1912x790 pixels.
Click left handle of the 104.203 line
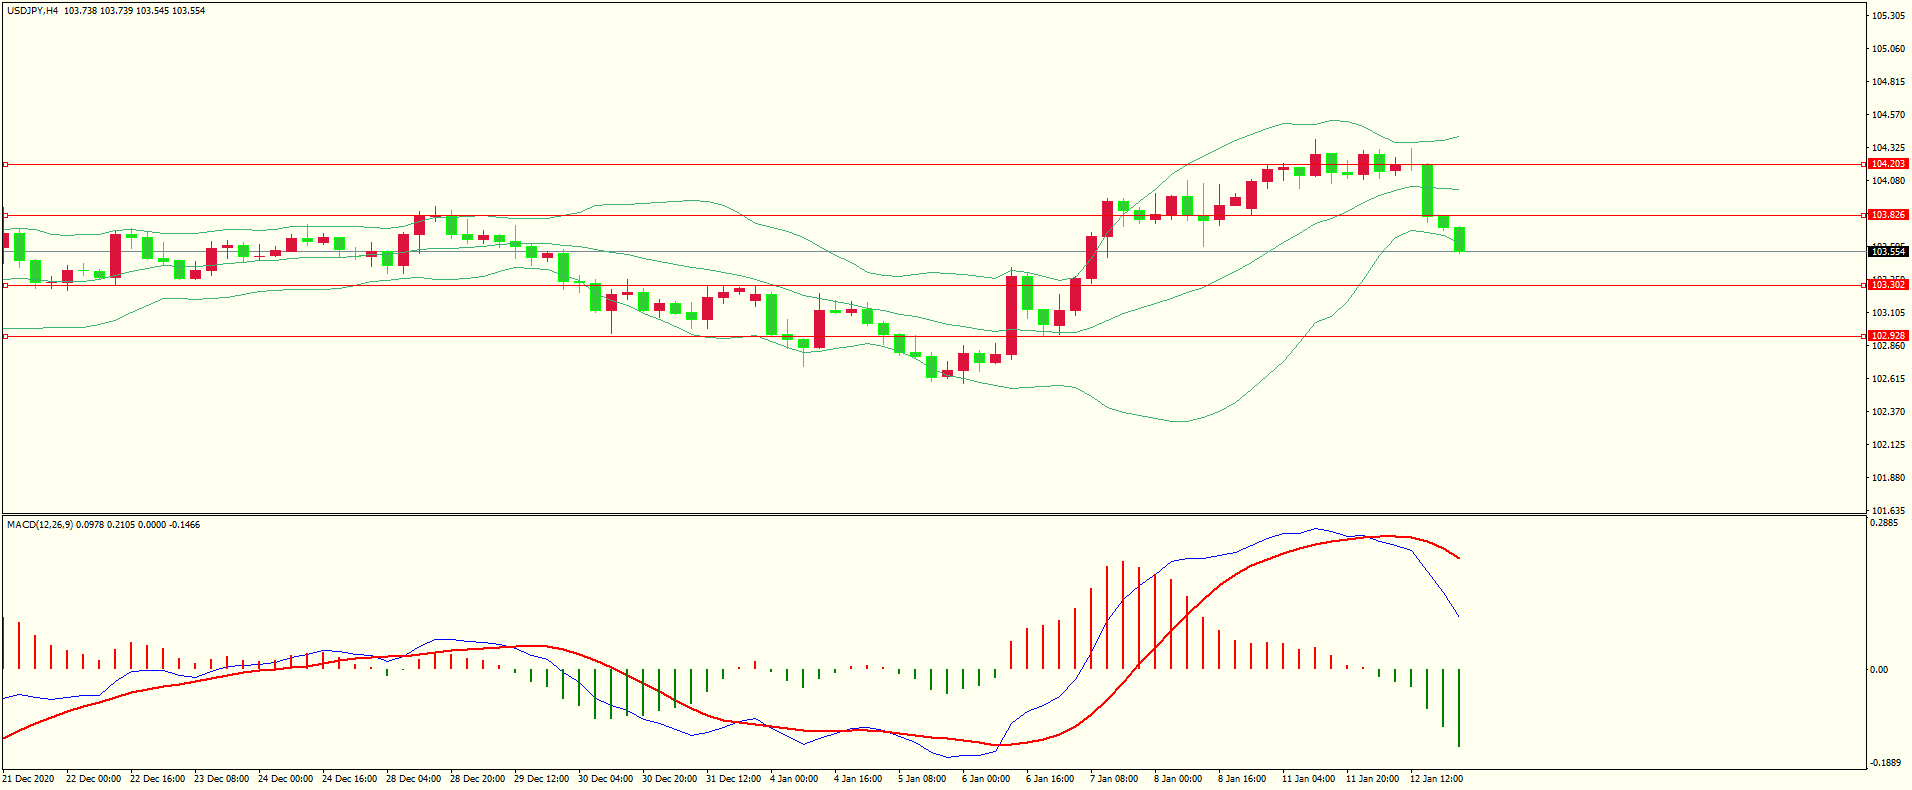[x=5, y=164]
